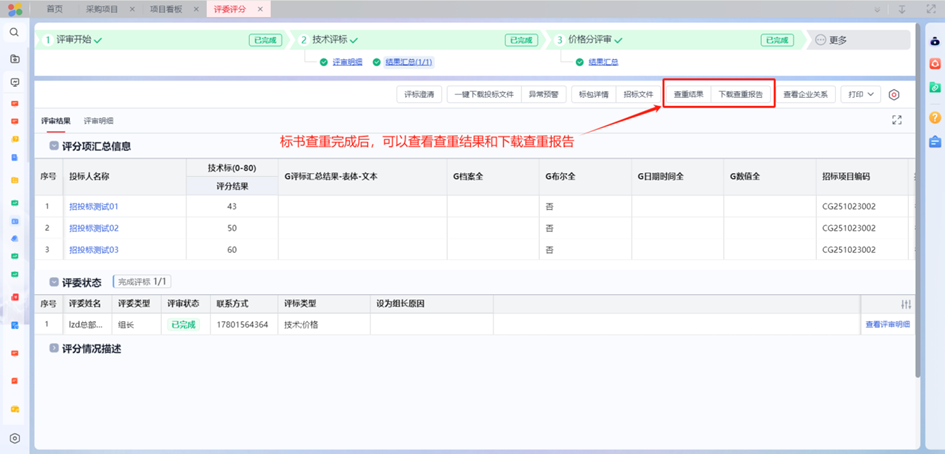Switch to the 首页 tab

coord(54,10)
